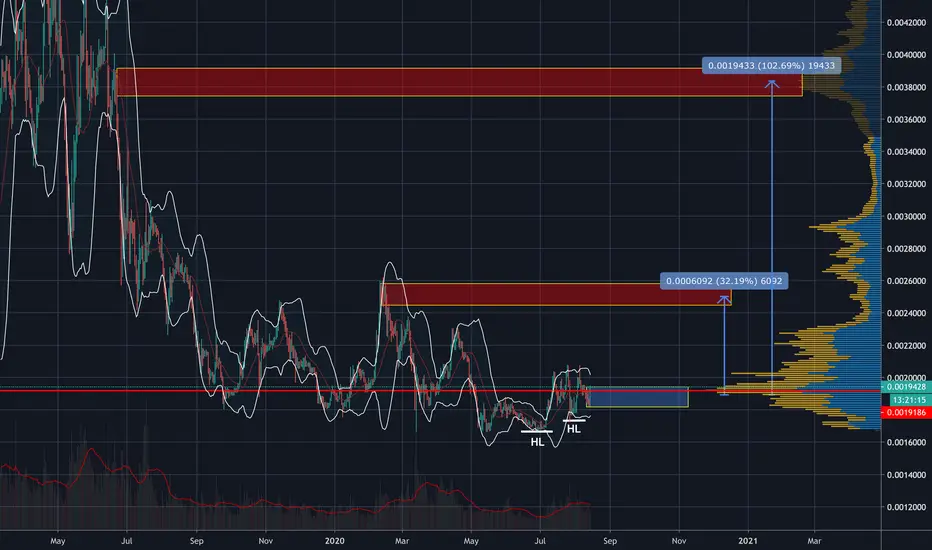This screenshot has height=550, width=932.
Task: Click the 0.0026000 price axis label
Action: point(906,281)
